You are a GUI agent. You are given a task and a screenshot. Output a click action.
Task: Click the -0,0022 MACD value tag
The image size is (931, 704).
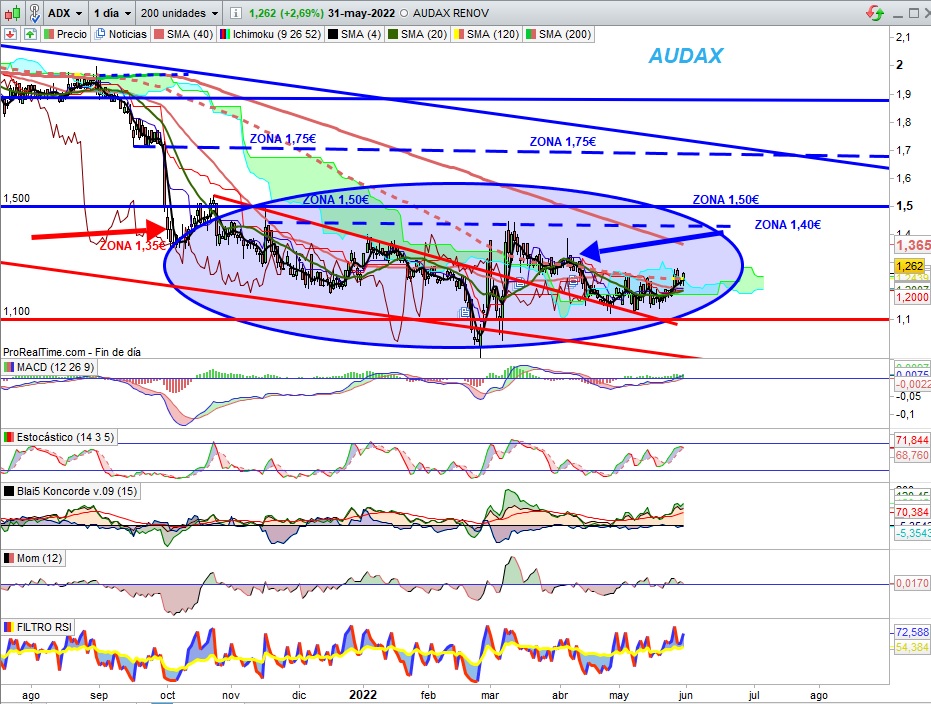(912, 384)
